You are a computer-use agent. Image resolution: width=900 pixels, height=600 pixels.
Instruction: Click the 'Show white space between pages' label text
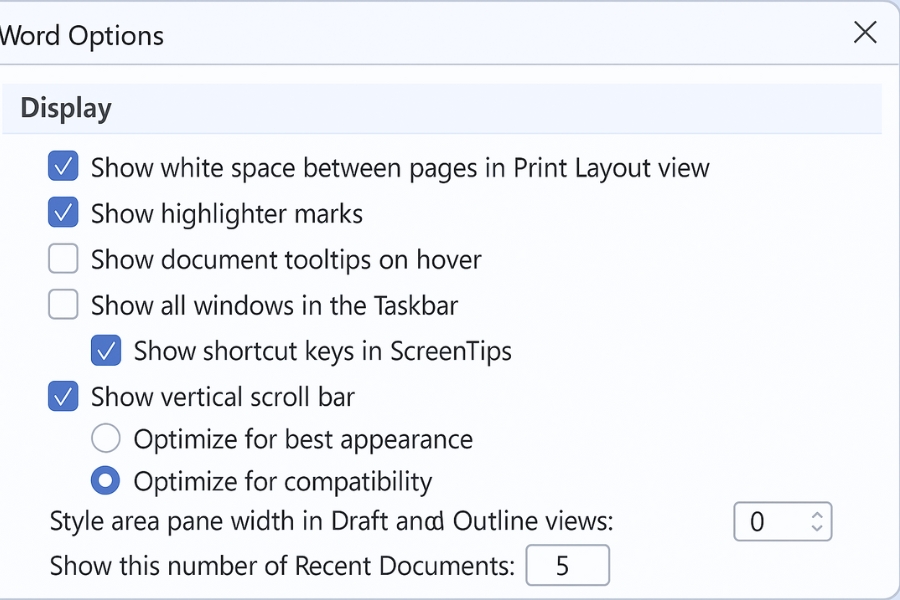(400, 167)
